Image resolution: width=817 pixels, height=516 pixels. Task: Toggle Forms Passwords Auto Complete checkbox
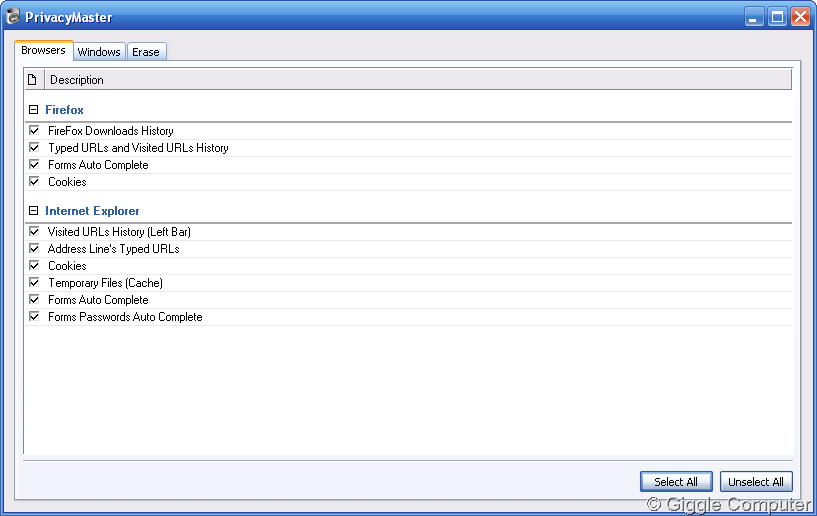pos(34,316)
